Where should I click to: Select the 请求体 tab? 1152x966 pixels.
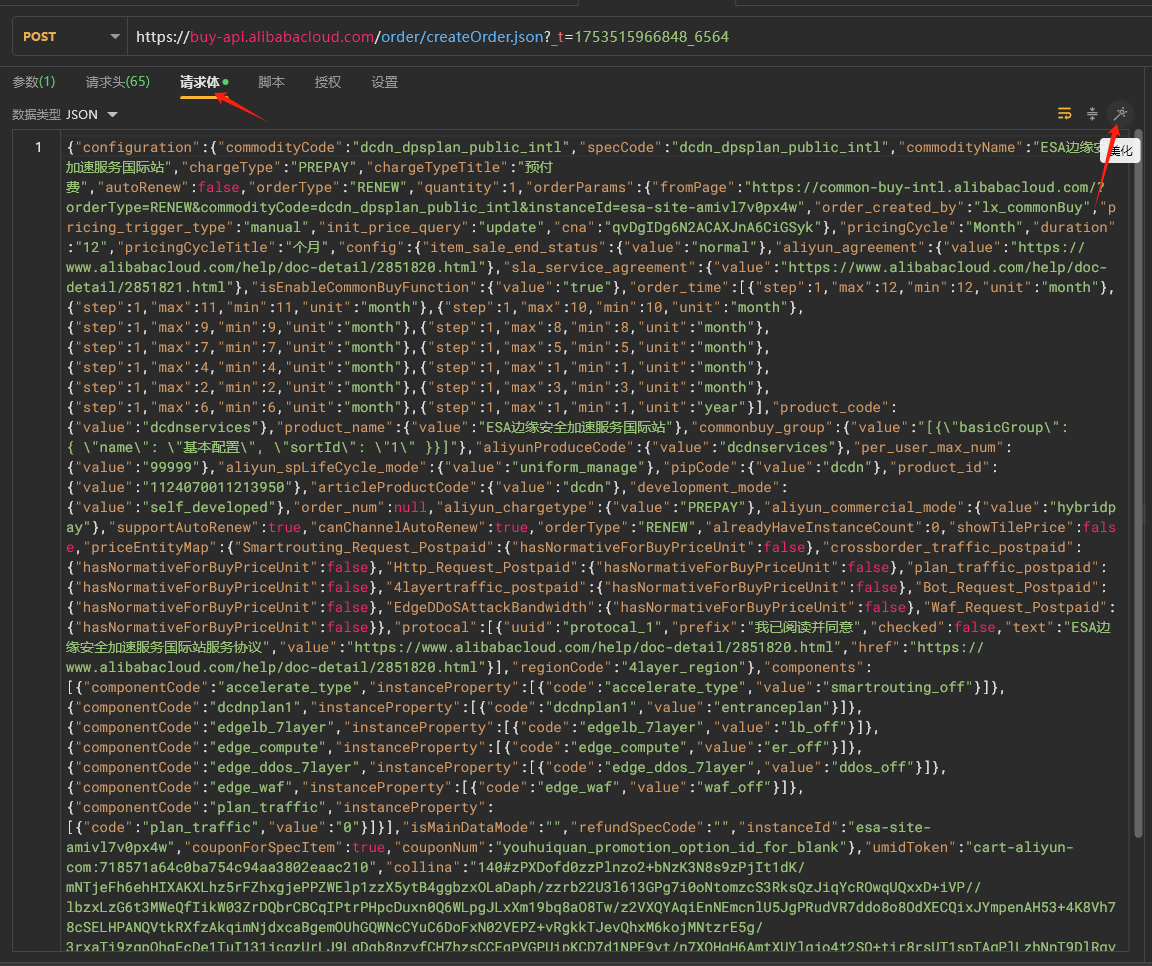204,82
